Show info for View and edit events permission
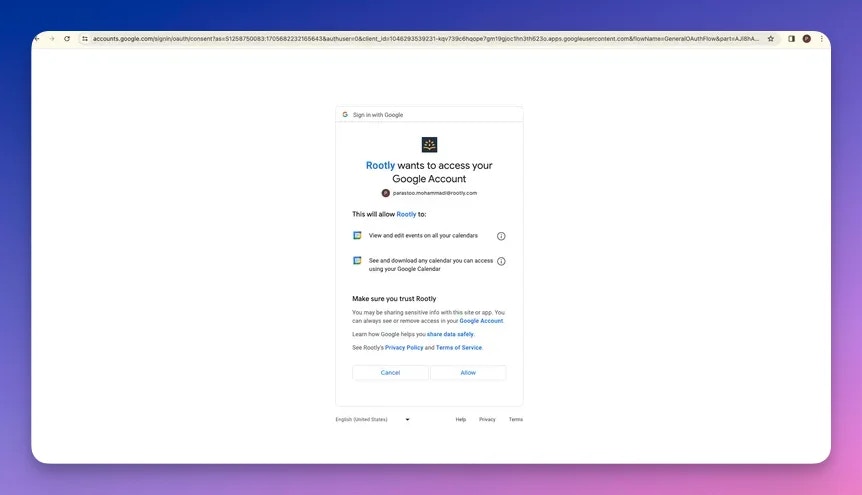 501,236
